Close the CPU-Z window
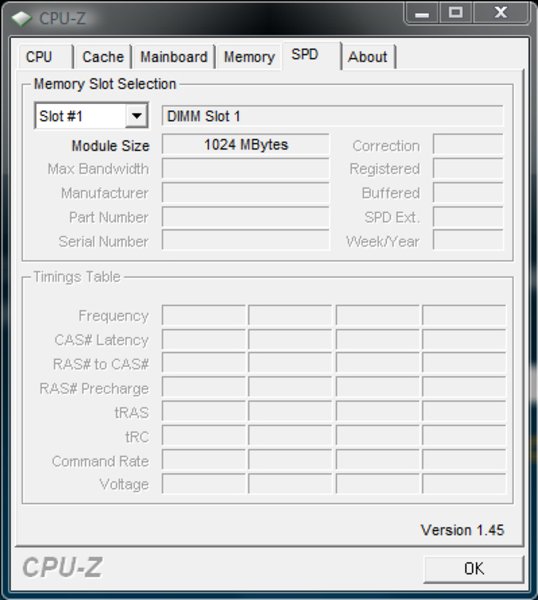 pos(501,13)
